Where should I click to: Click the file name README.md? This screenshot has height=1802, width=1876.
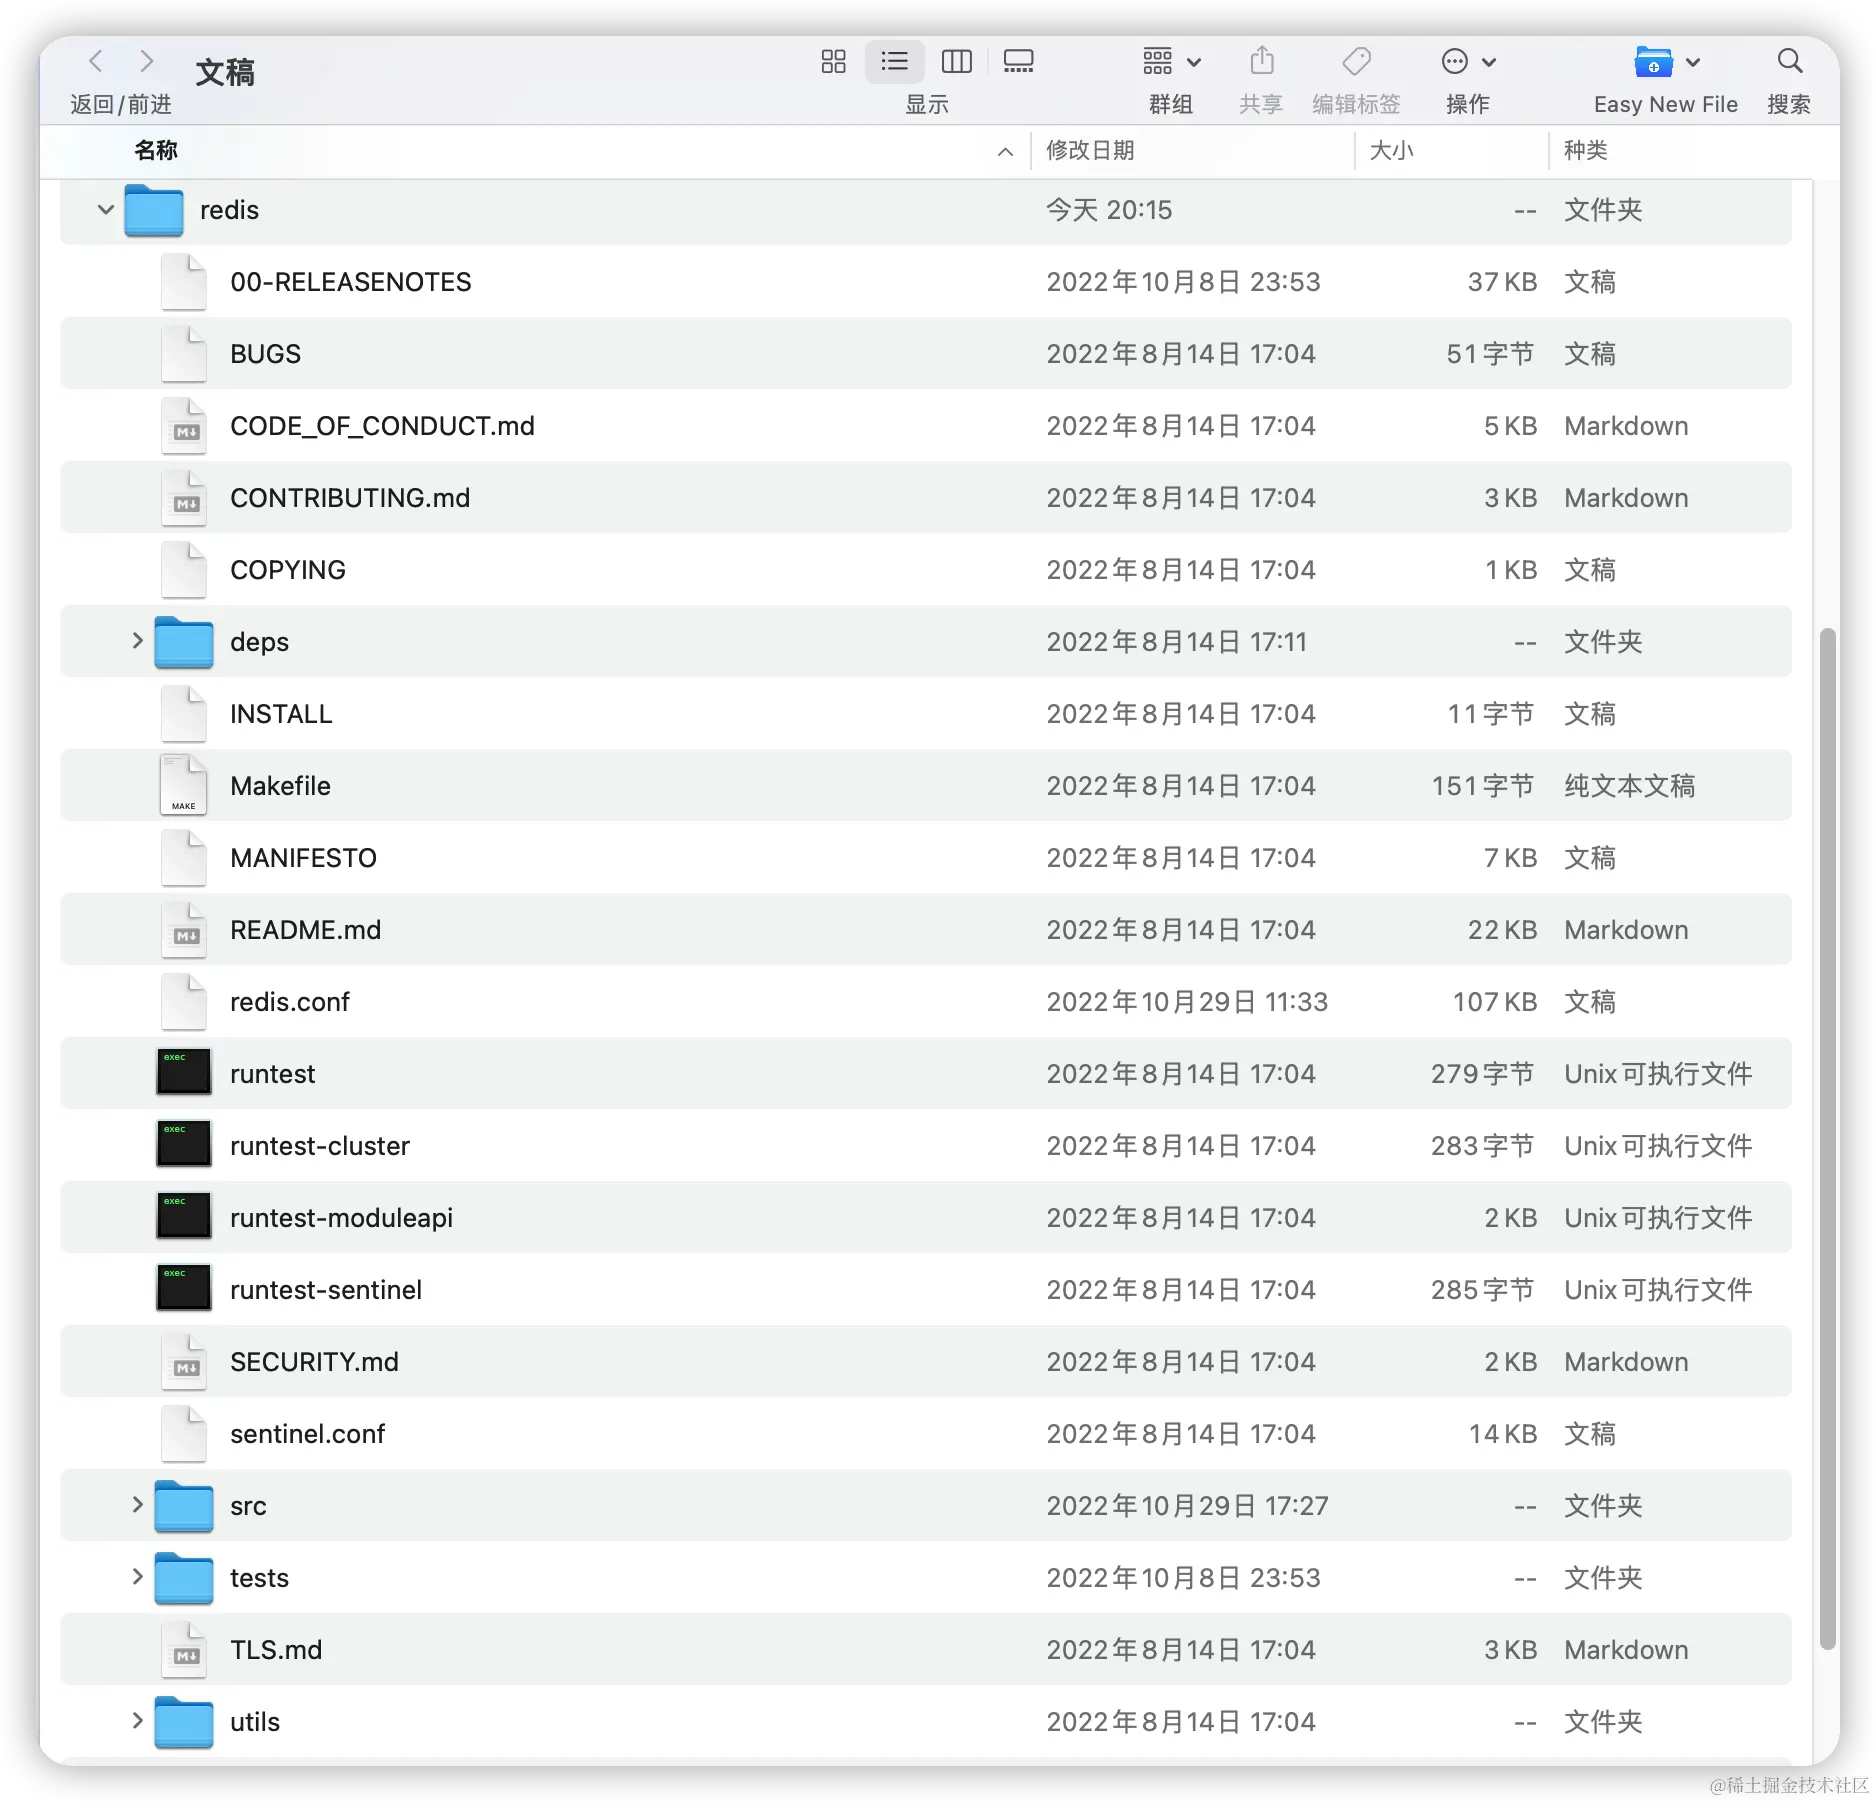[306, 930]
